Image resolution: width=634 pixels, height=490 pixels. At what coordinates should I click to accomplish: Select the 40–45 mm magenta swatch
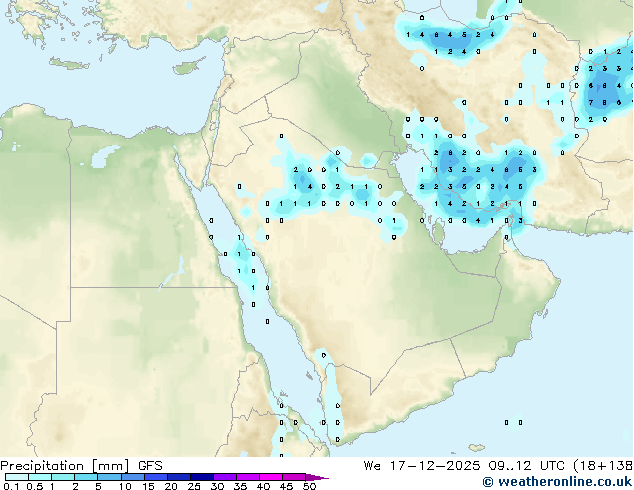click(271, 477)
